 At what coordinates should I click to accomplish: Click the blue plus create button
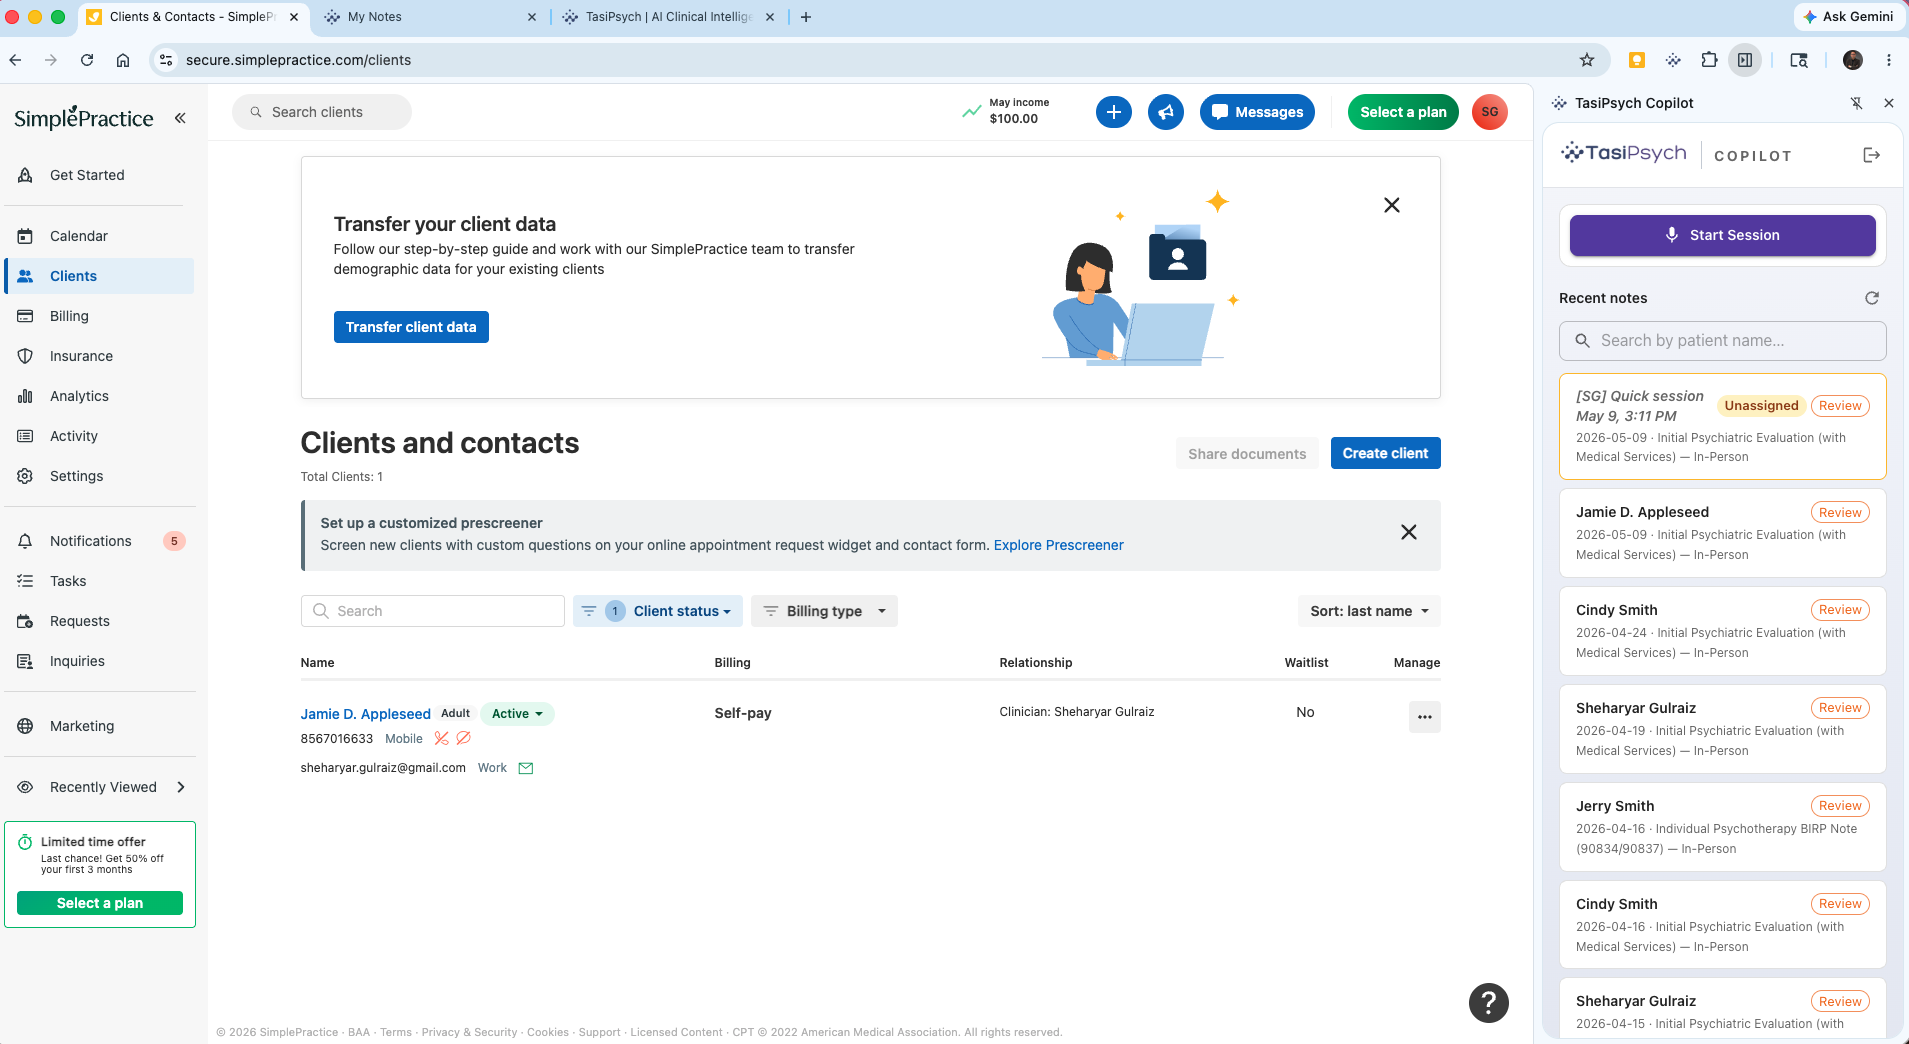coord(1114,112)
